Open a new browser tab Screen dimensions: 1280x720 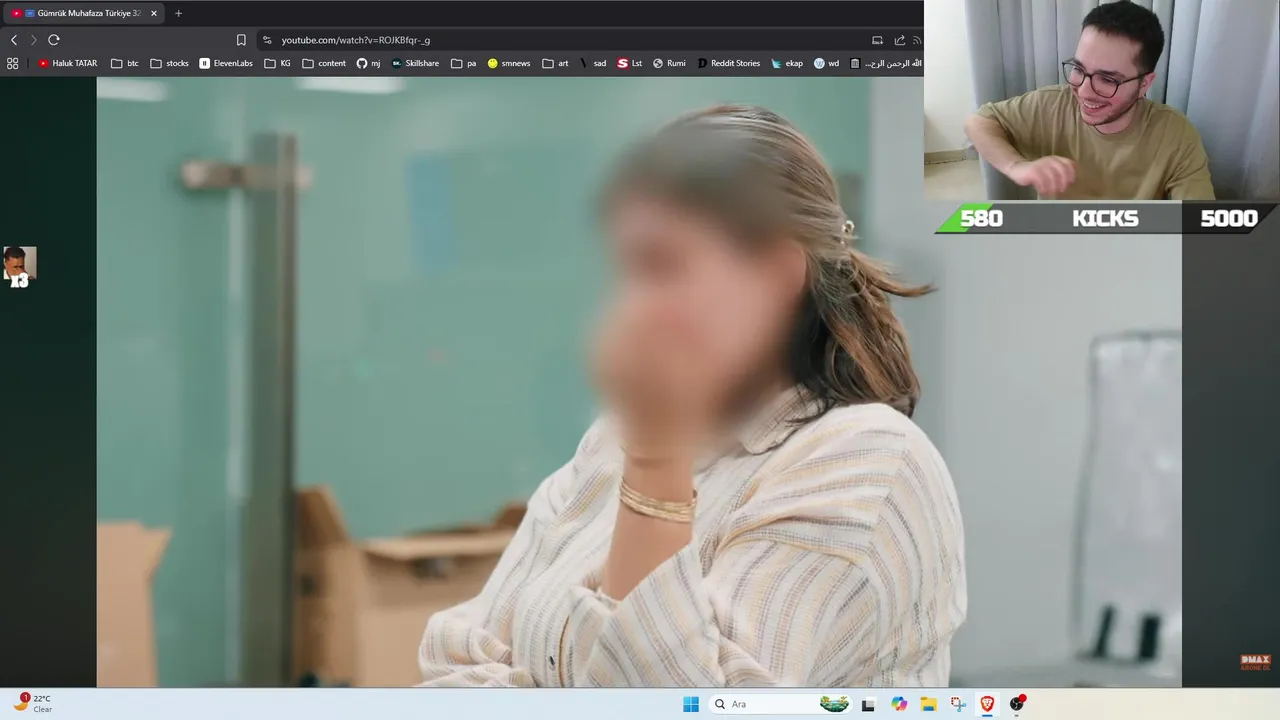click(x=178, y=13)
